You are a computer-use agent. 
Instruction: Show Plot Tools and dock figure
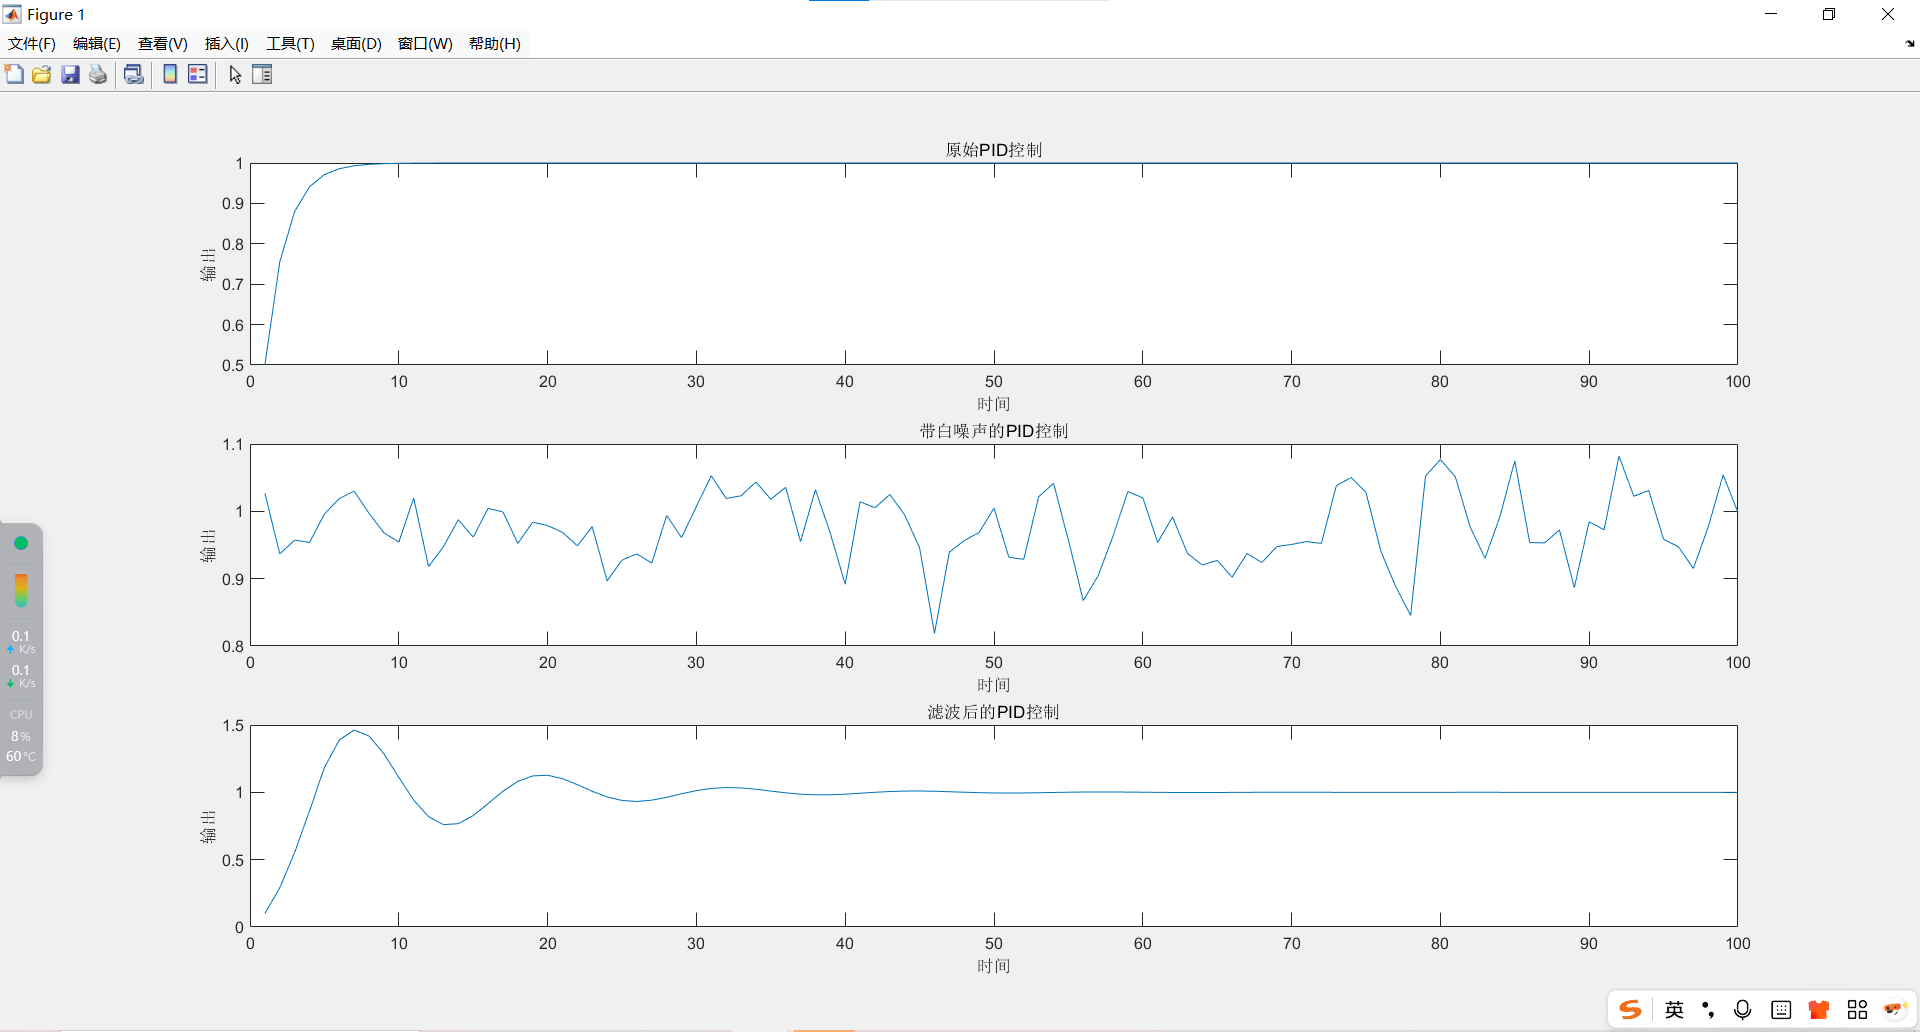tap(262, 74)
